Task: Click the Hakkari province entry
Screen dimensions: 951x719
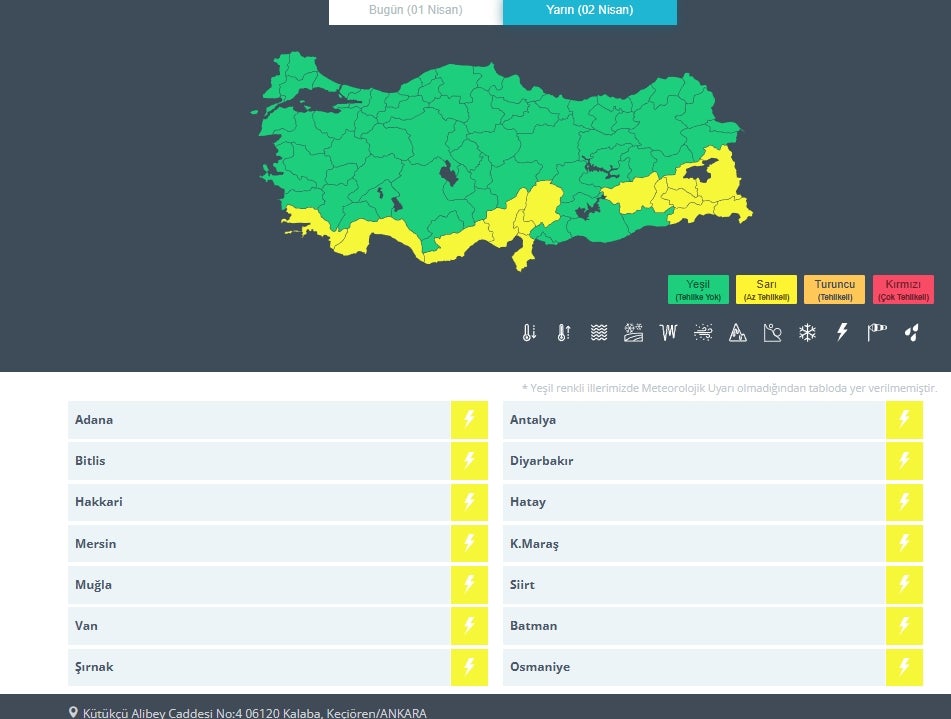Action: [x=260, y=502]
